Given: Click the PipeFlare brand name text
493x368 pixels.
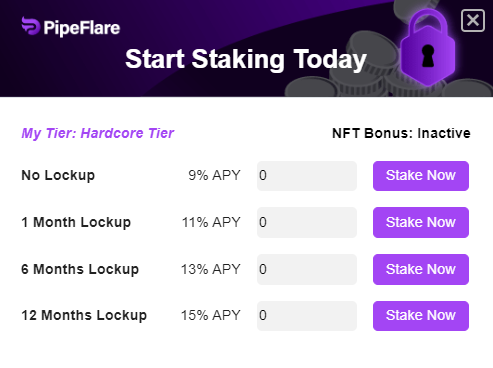Looking at the screenshot, I should (x=82, y=28).
